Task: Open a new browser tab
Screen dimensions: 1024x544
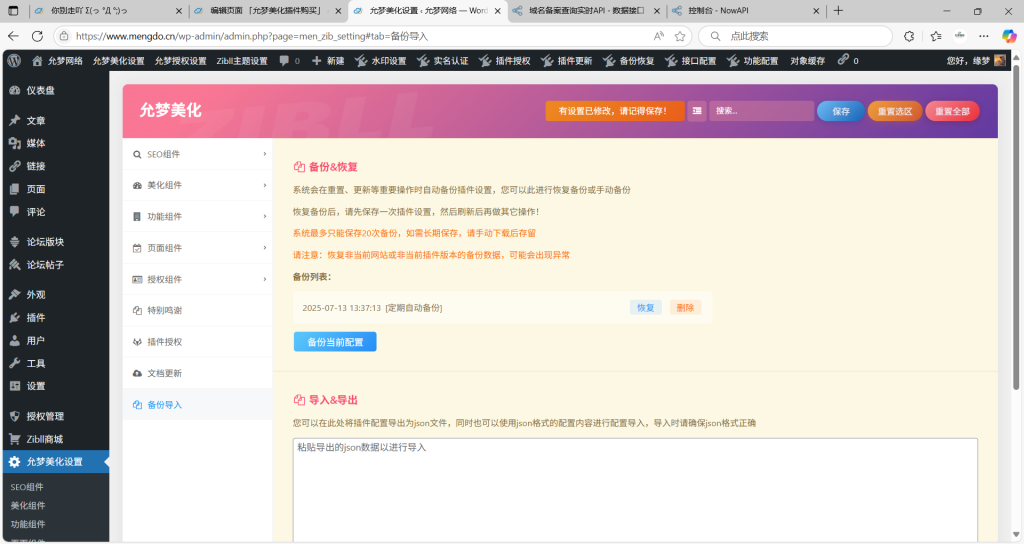Action: pos(839,10)
